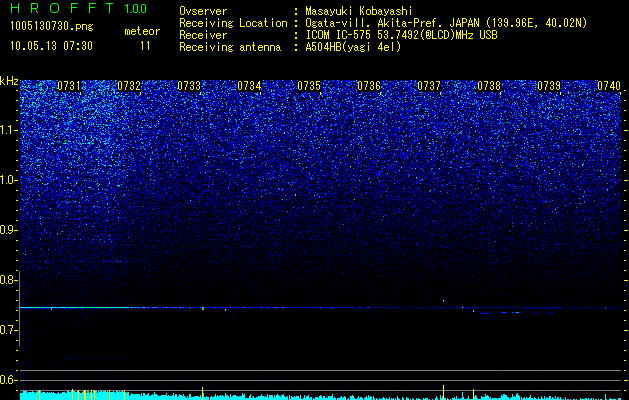Click the red meteor echo dot near 0737
Viewport: 629px width, 400px height.
pyautogui.click(x=443, y=301)
